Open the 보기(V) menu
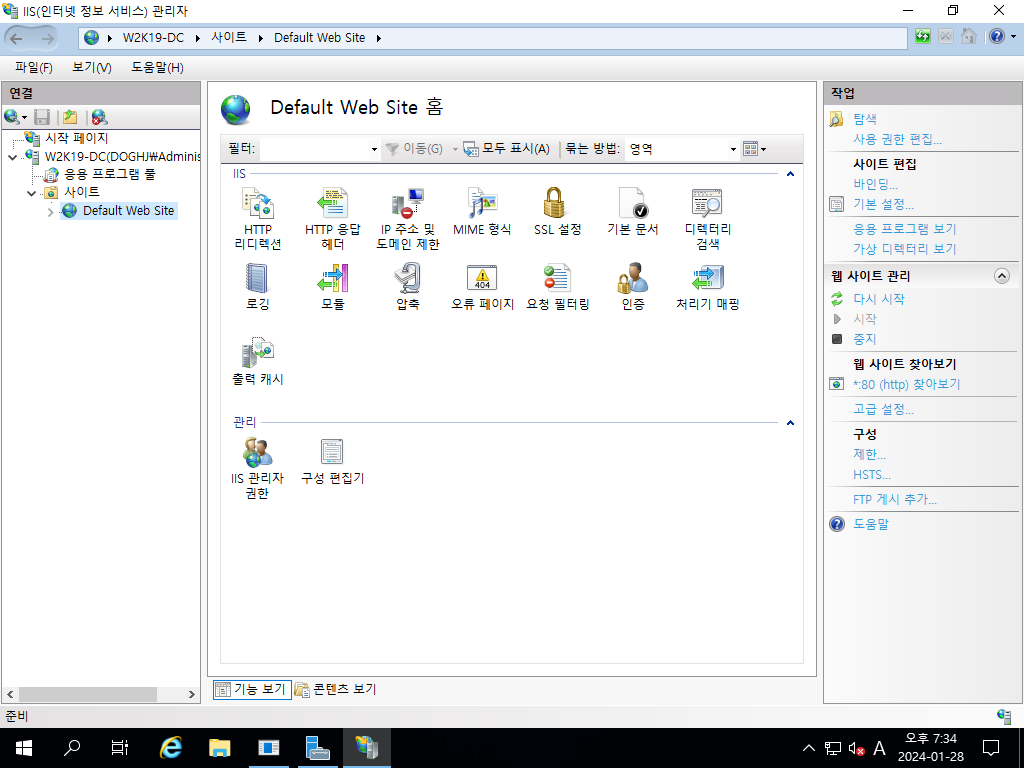 point(91,67)
